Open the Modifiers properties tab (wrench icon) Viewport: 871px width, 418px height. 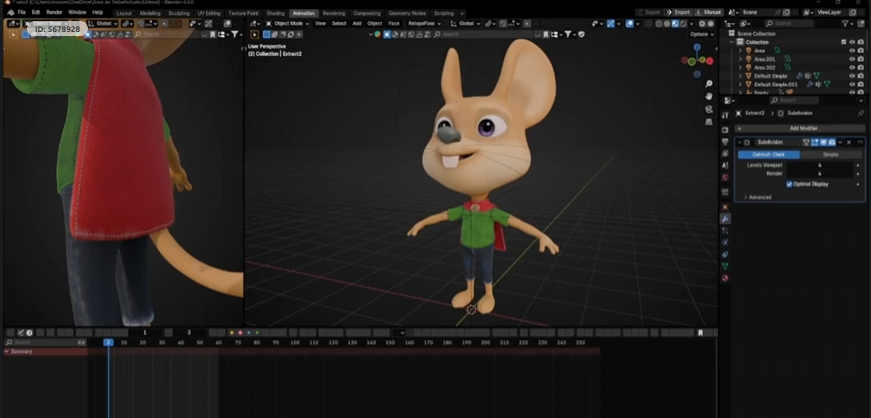[725, 218]
